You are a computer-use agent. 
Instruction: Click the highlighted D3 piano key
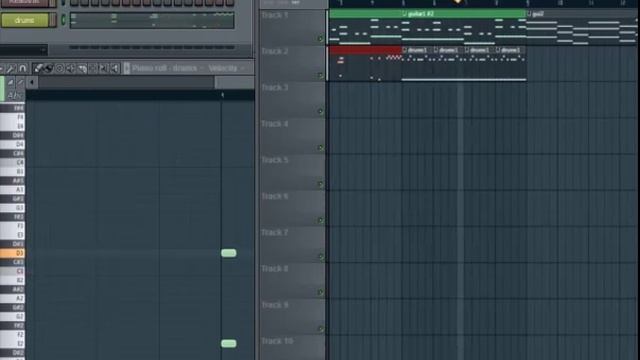(x=12, y=253)
